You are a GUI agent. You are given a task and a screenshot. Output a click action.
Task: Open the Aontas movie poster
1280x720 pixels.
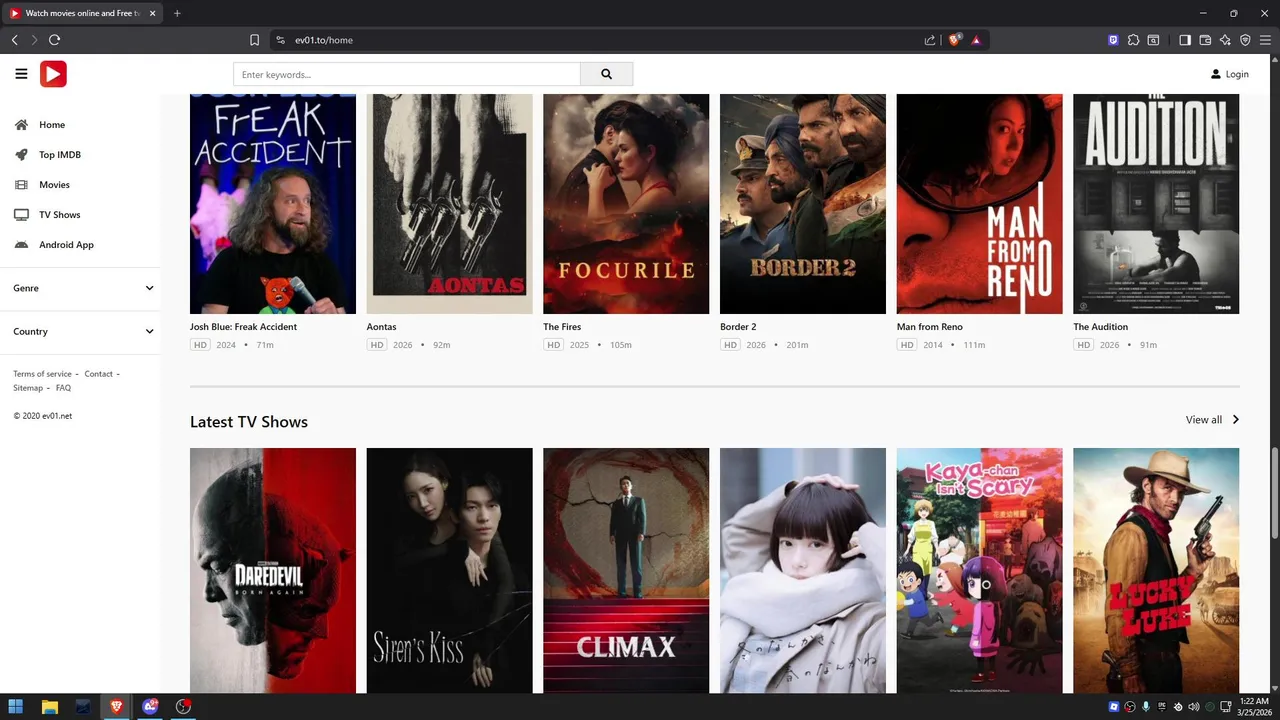click(x=449, y=204)
